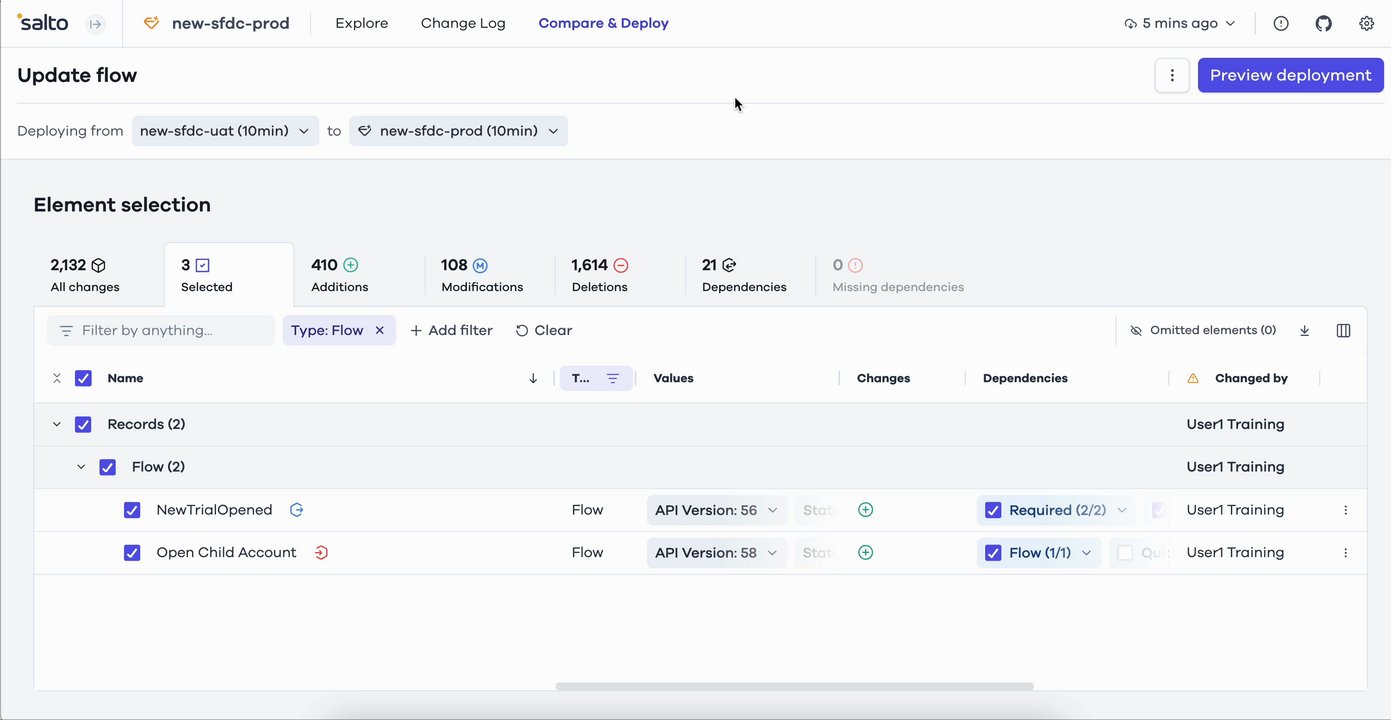Remove the Type: Flow filter chip
This screenshot has height=720, width=1391.
[x=380, y=330]
